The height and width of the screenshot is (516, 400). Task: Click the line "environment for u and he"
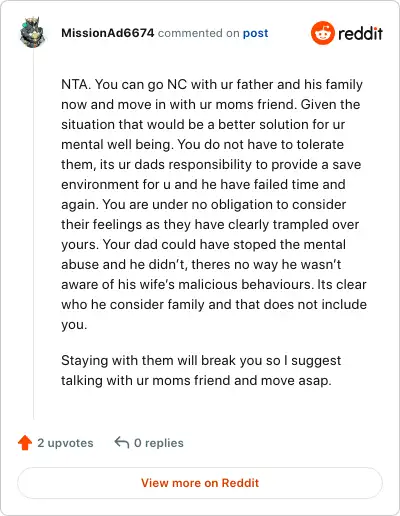coord(203,184)
